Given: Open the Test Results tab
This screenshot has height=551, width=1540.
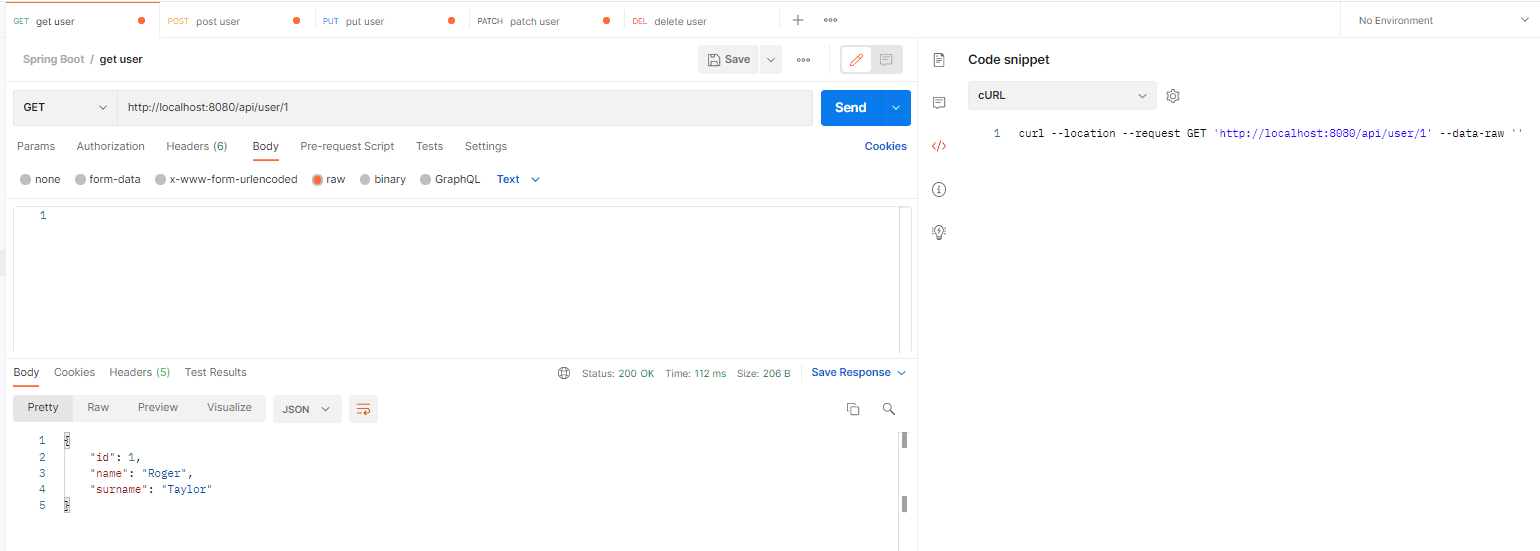Looking at the screenshot, I should 216,373.
